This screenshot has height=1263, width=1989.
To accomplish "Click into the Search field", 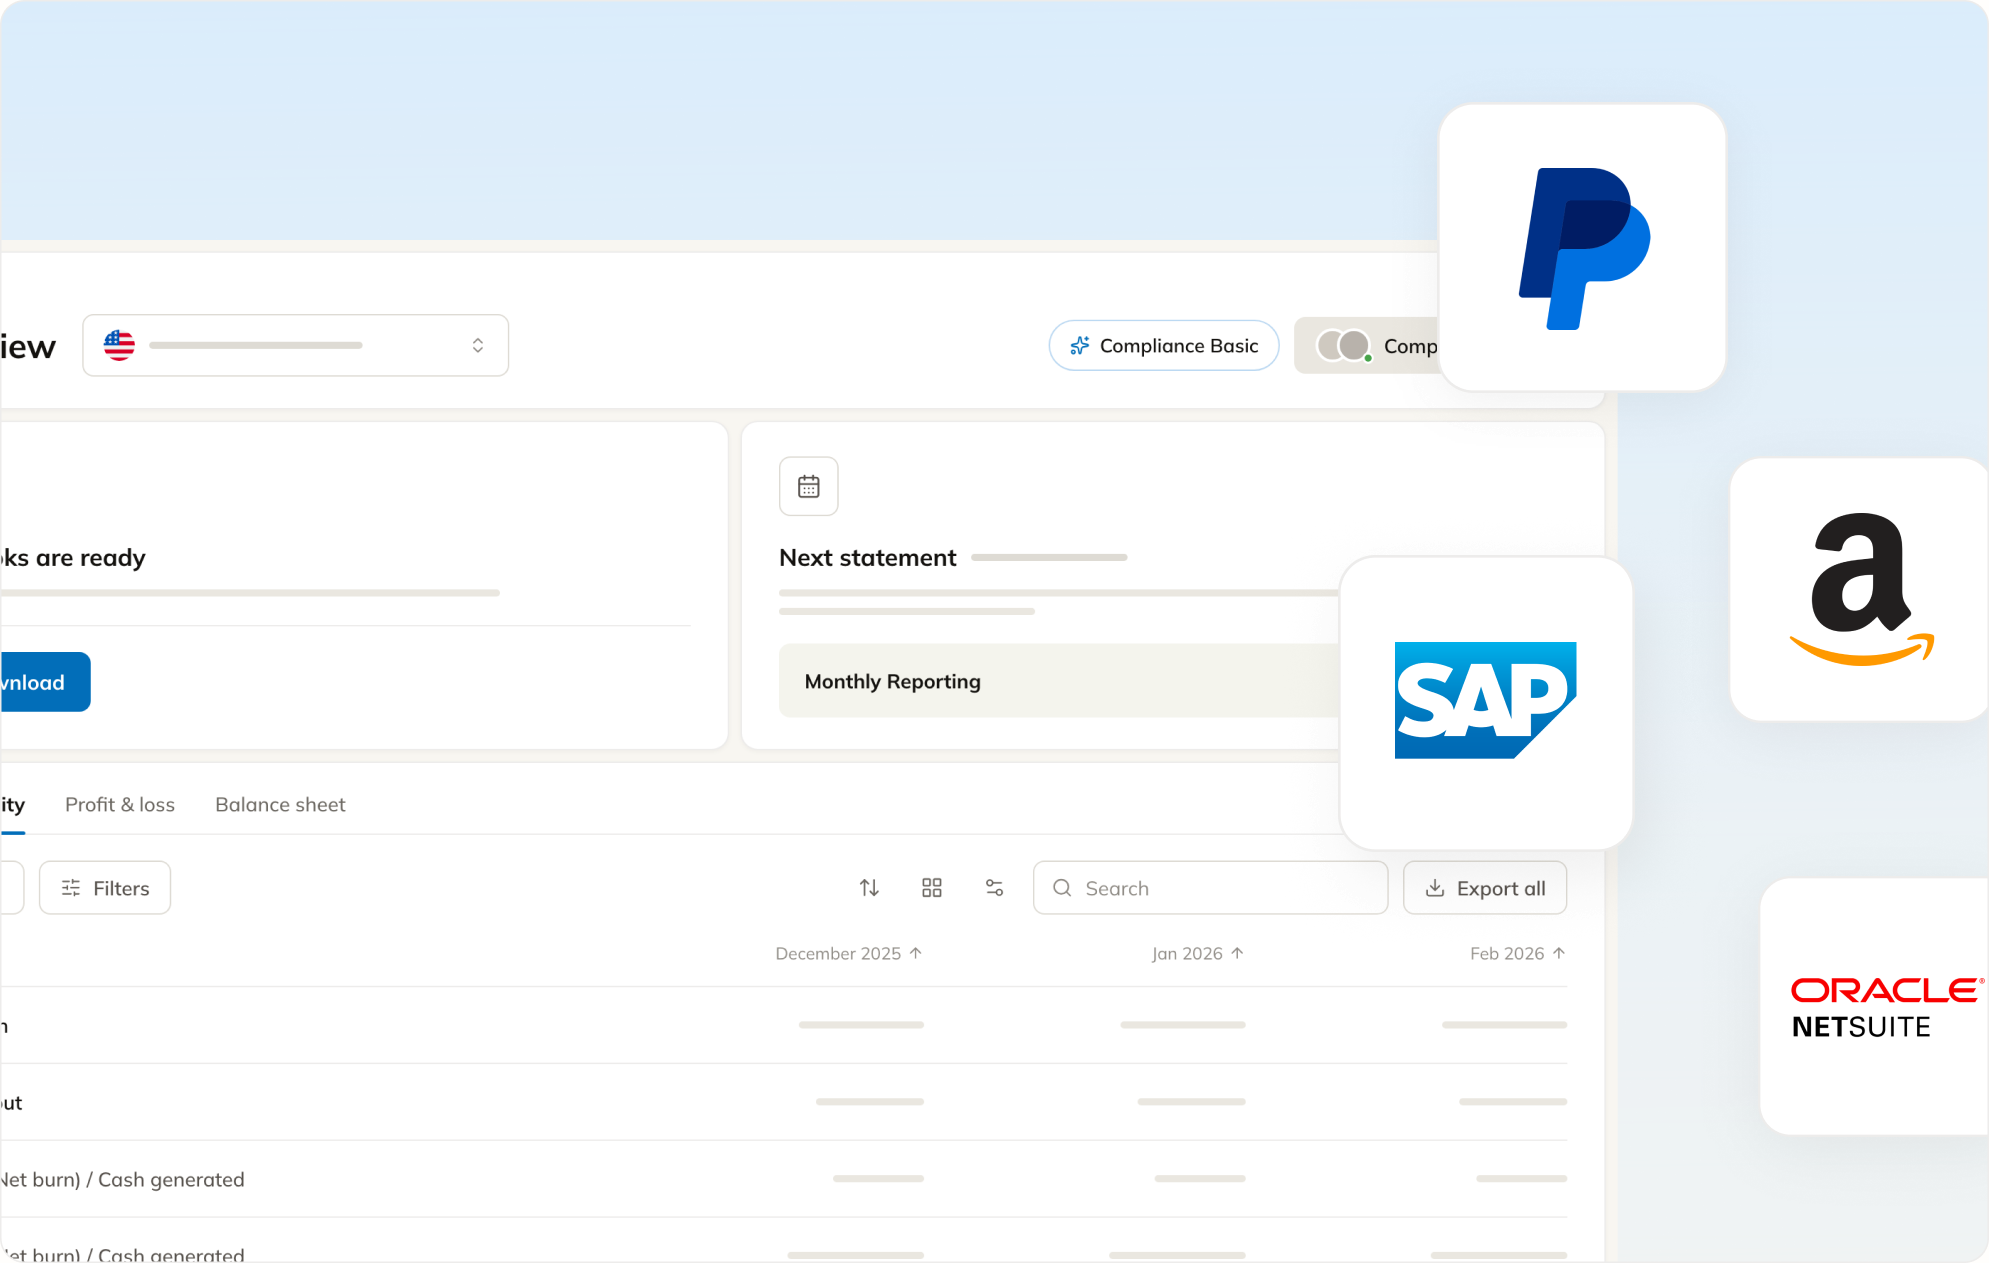I will [1210, 888].
